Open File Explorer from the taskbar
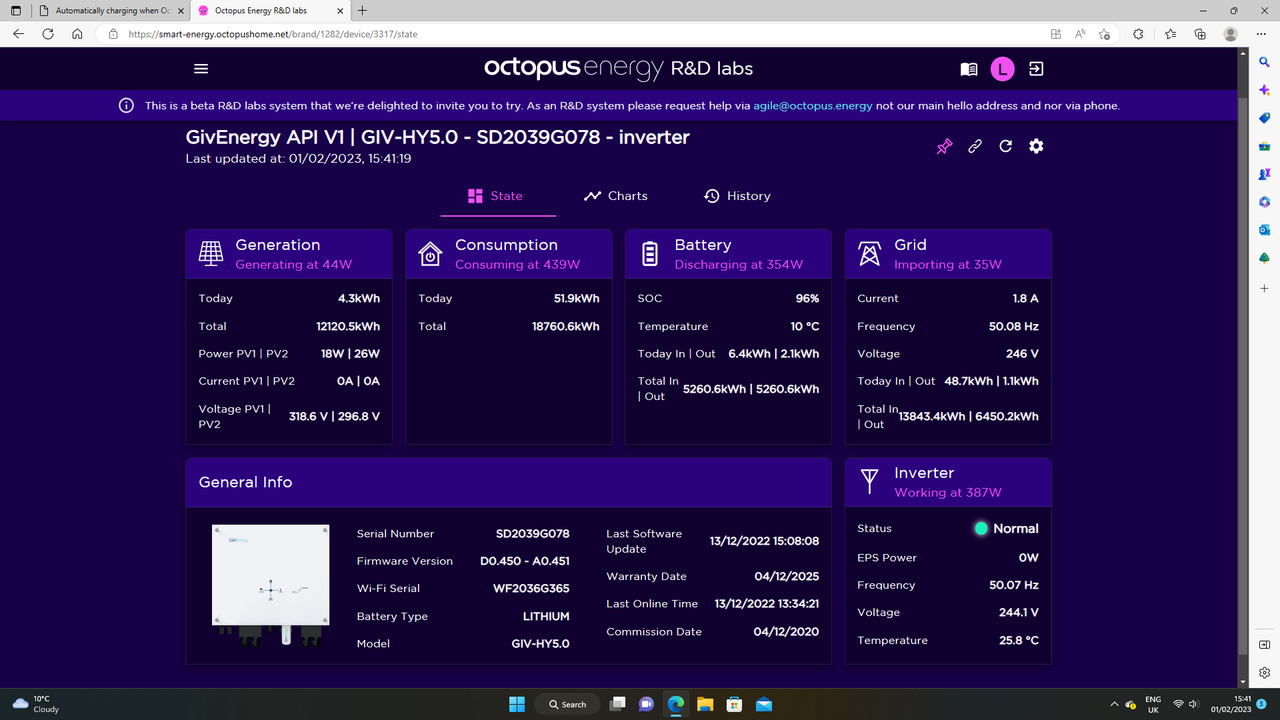This screenshot has width=1280, height=720. click(704, 704)
